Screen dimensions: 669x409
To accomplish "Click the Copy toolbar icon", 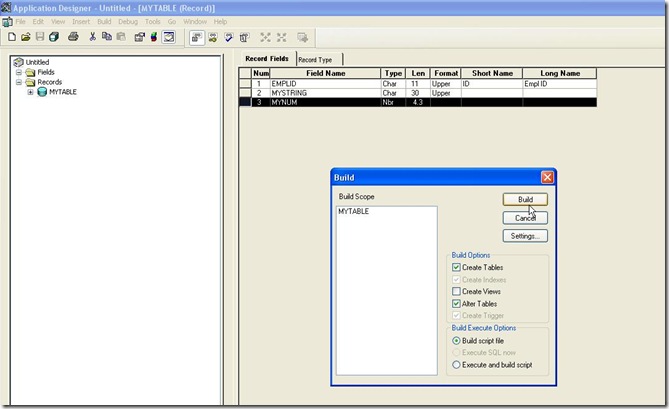I will pyautogui.click(x=107, y=37).
